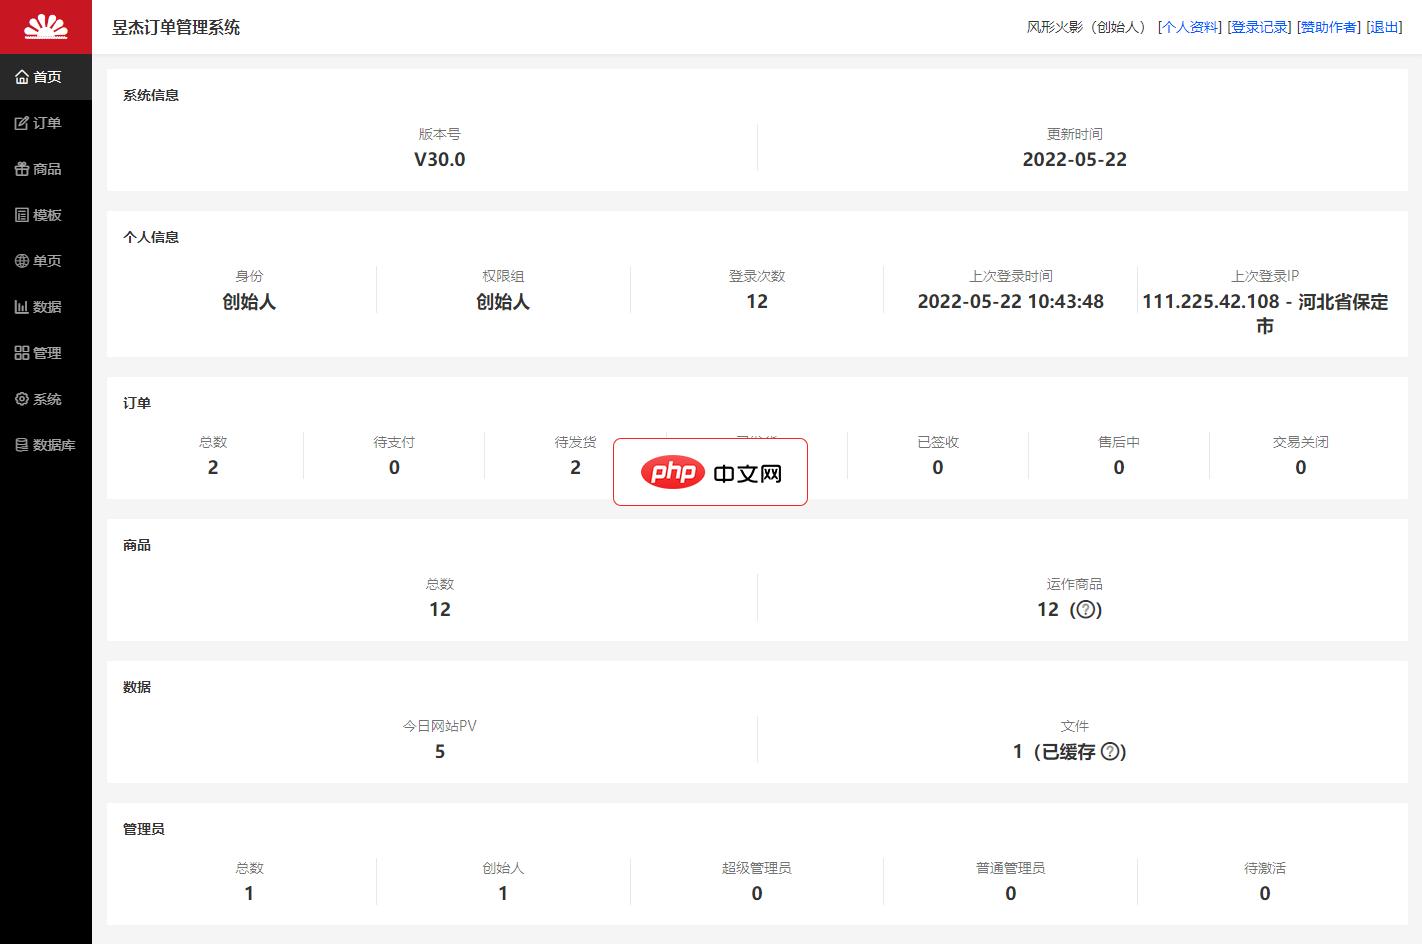Click the globe icon beside 单页
The height and width of the screenshot is (944, 1422).
(x=22, y=261)
